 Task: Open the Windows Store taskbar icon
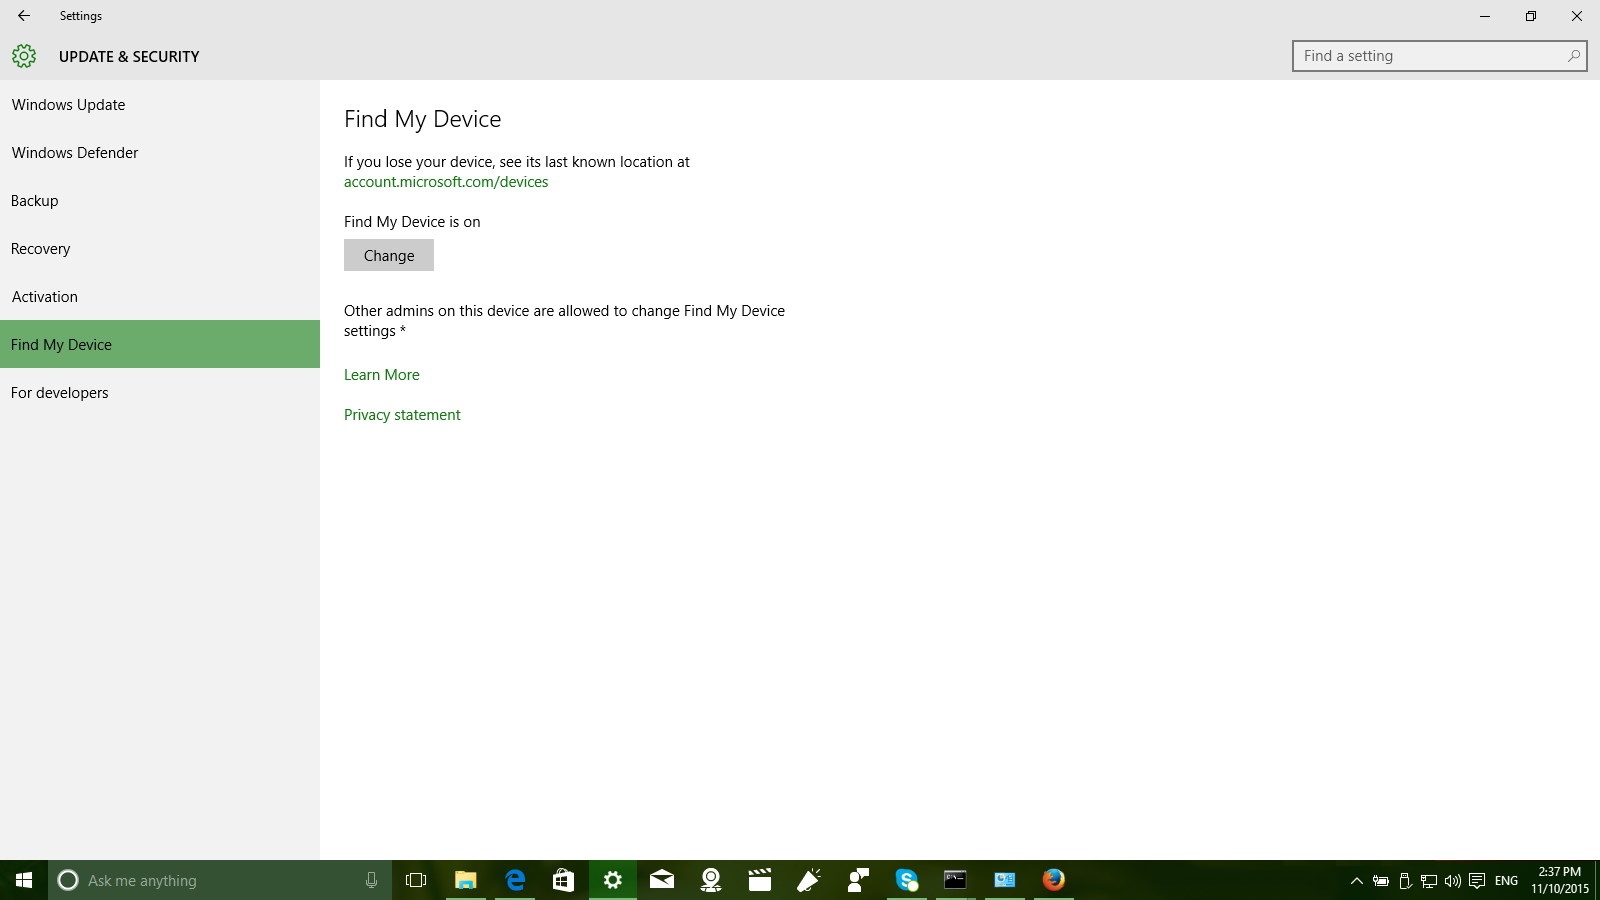[563, 880]
